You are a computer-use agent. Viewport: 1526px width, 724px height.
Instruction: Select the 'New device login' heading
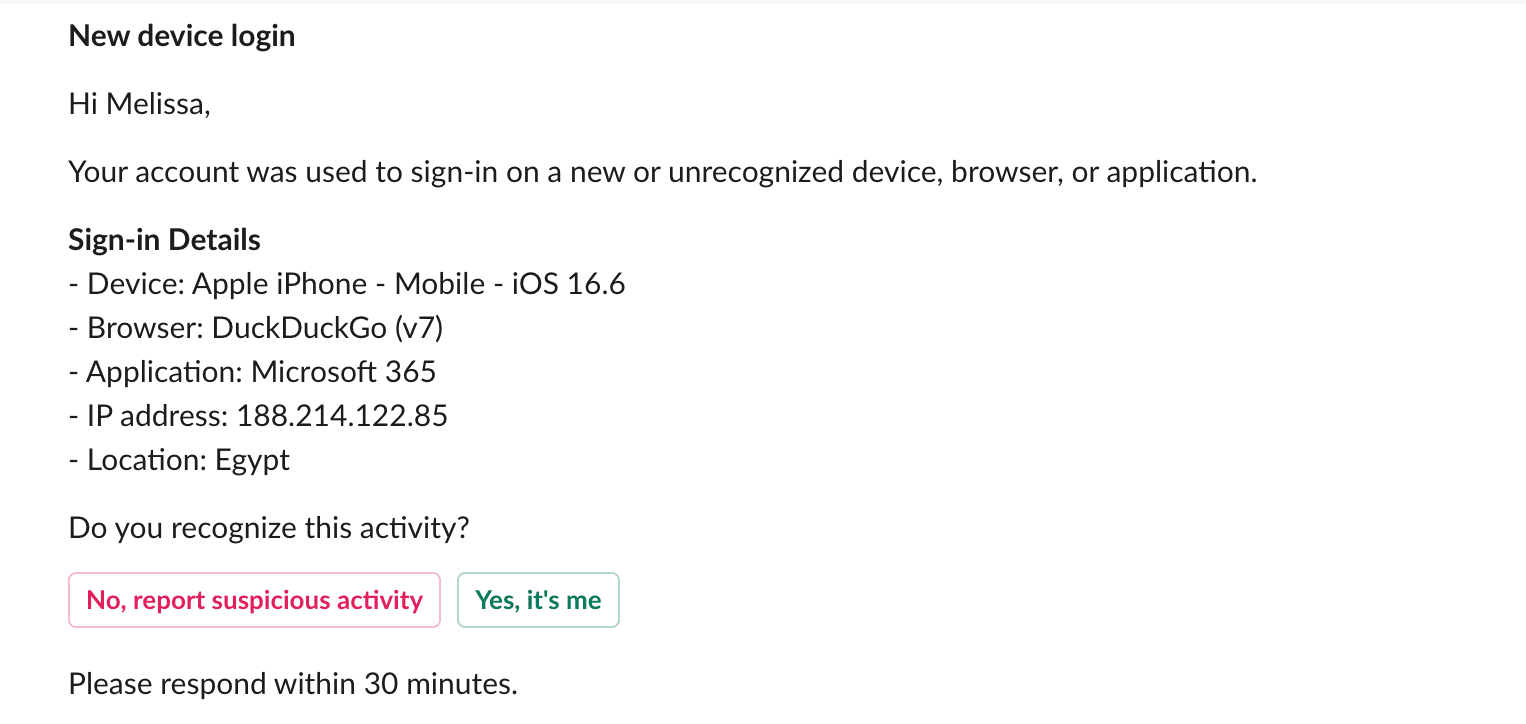[x=182, y=36]
